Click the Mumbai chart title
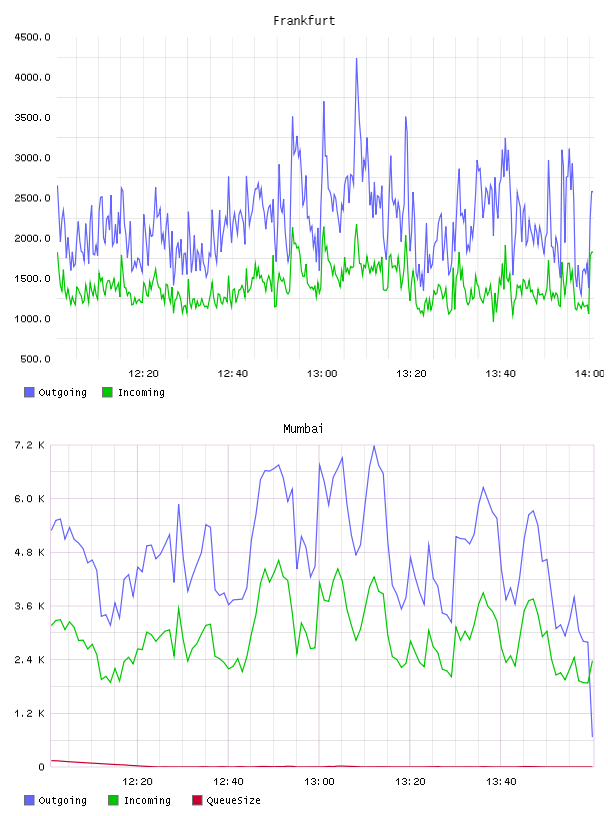 pyautogui.click(x=303, y=429)
